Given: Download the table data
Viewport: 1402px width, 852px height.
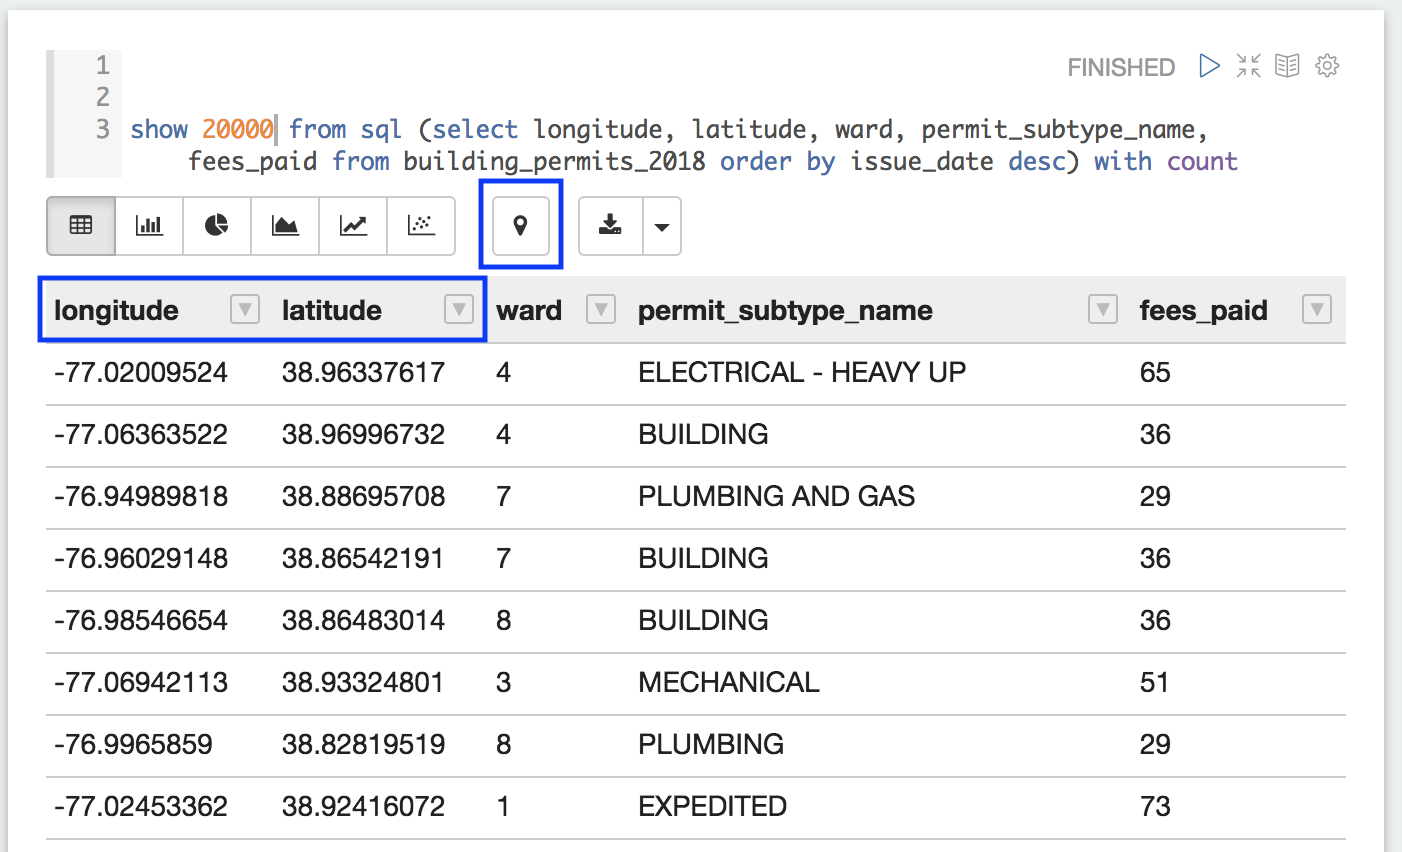Looking at the screenshot, I should tap(610, 225).
